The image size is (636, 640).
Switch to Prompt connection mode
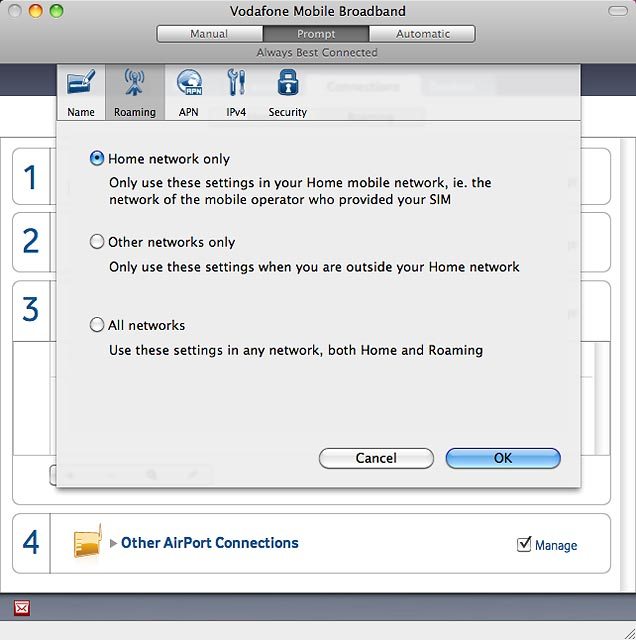click(x=316, y=34)
